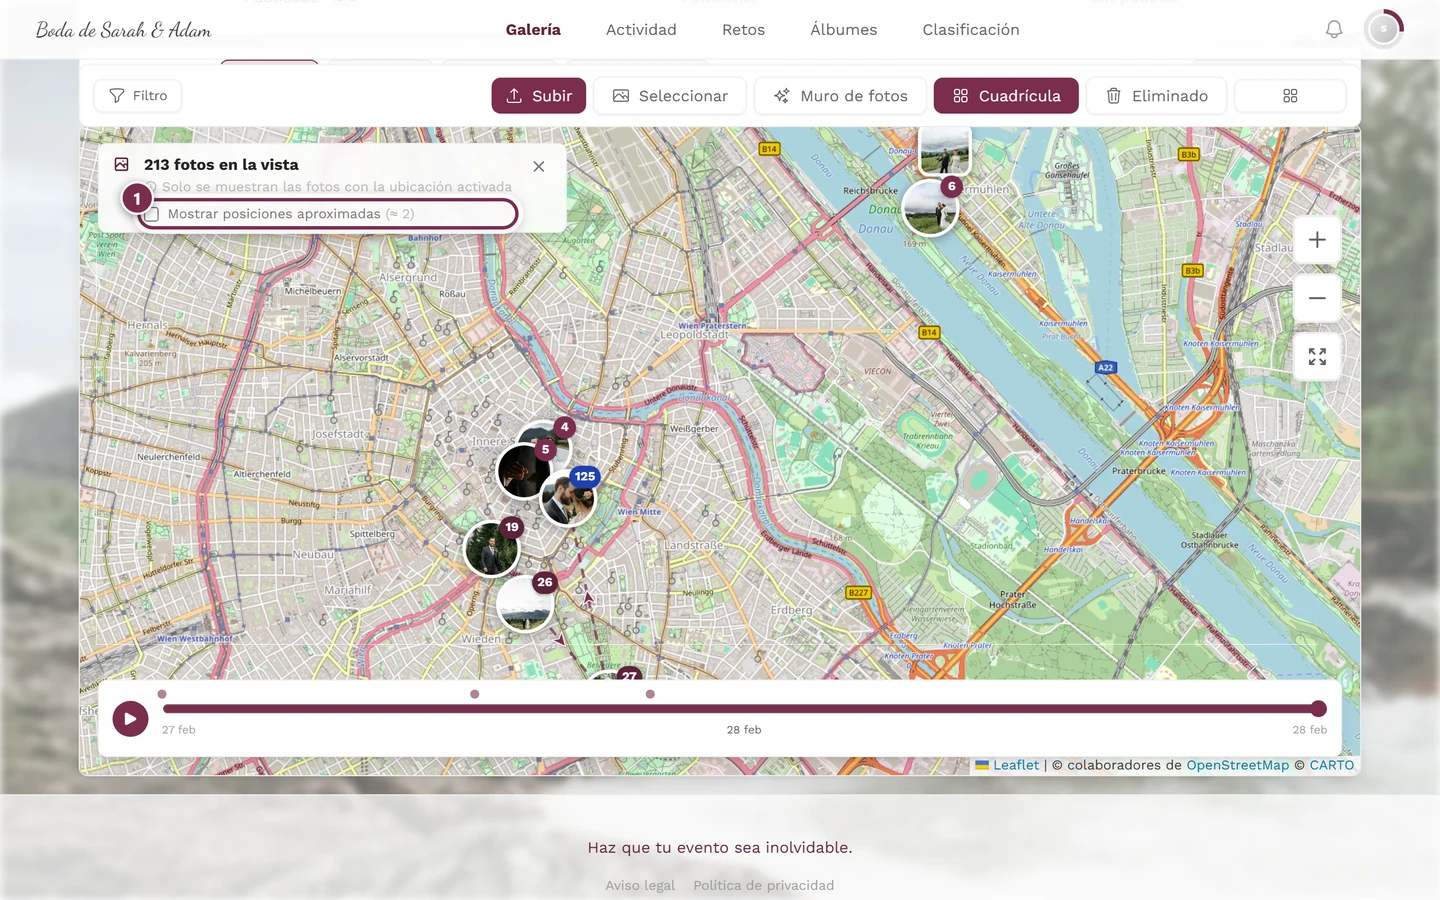Close the photos-in-view info panel

(539, 167)
